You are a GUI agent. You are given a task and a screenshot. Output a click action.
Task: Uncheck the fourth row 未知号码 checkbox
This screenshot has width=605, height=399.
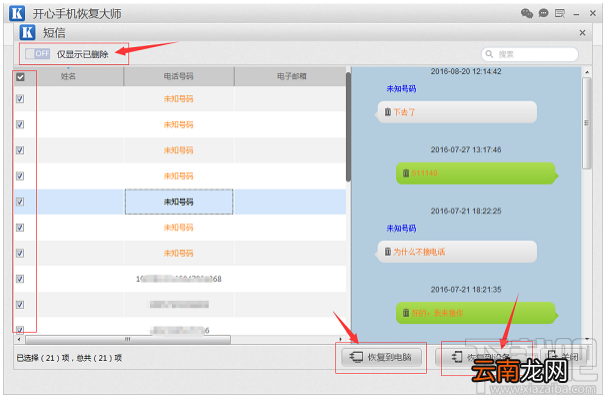point(20,176)
